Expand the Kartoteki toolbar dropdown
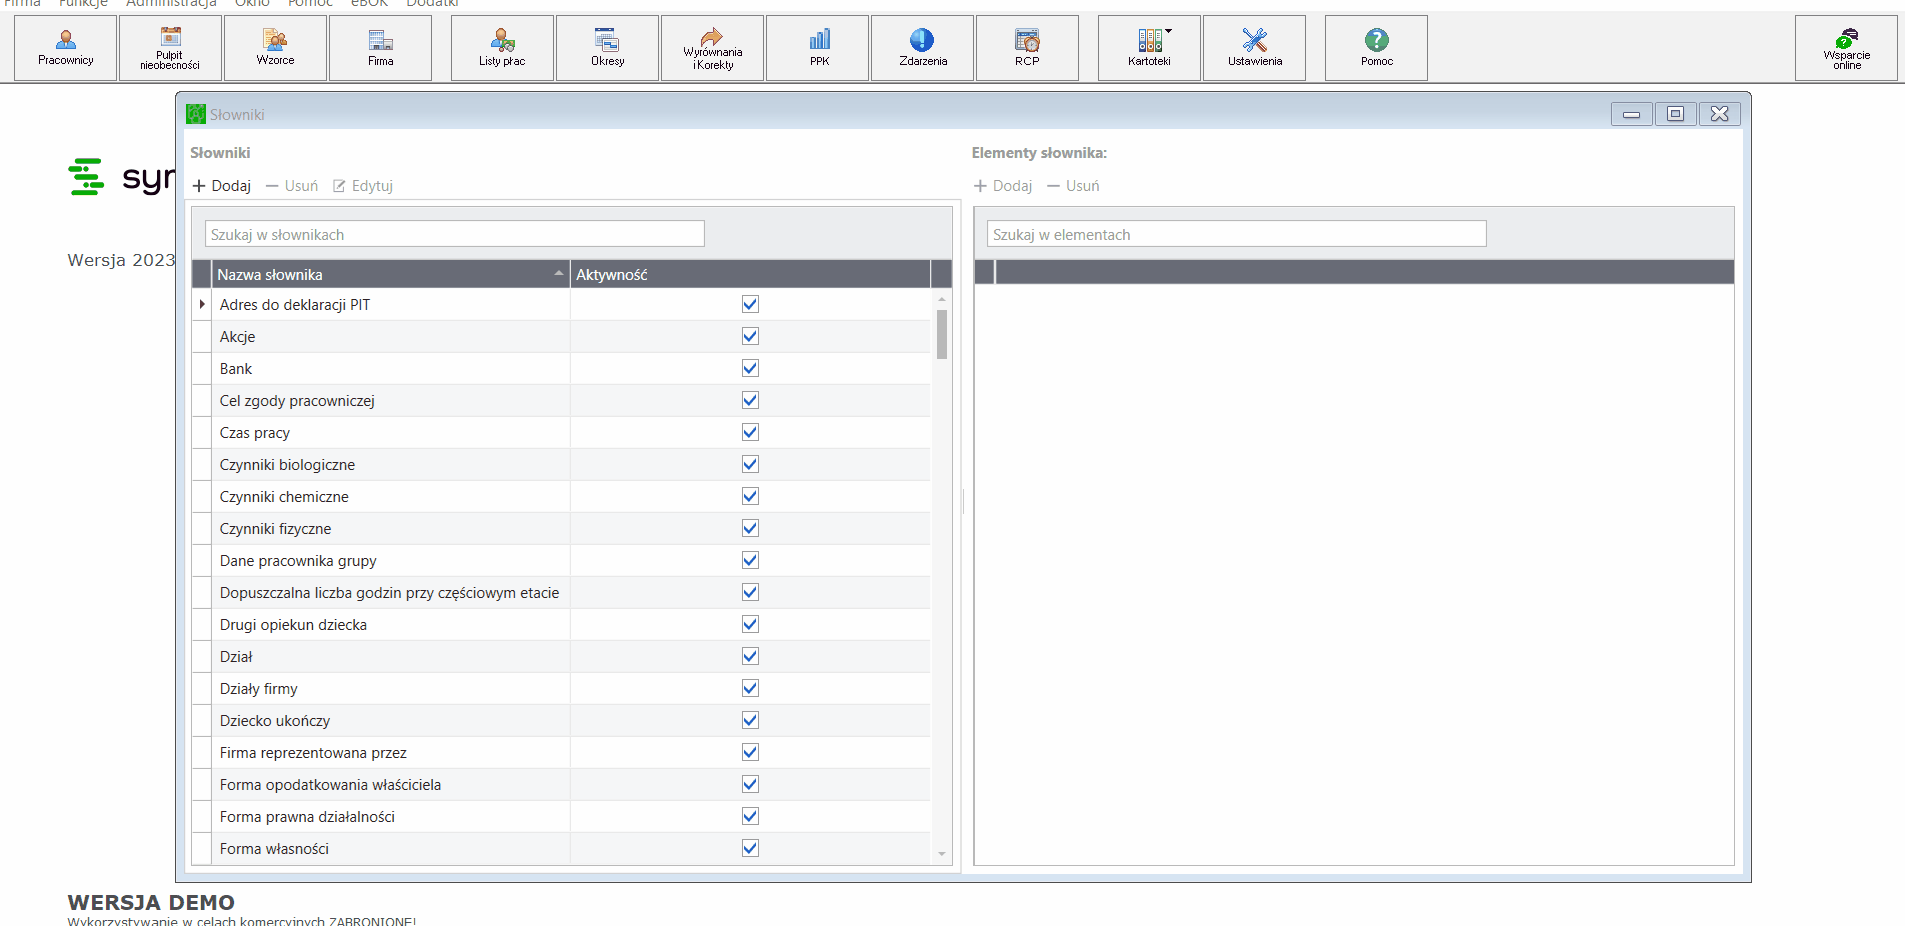 (x=1168, y=31)
